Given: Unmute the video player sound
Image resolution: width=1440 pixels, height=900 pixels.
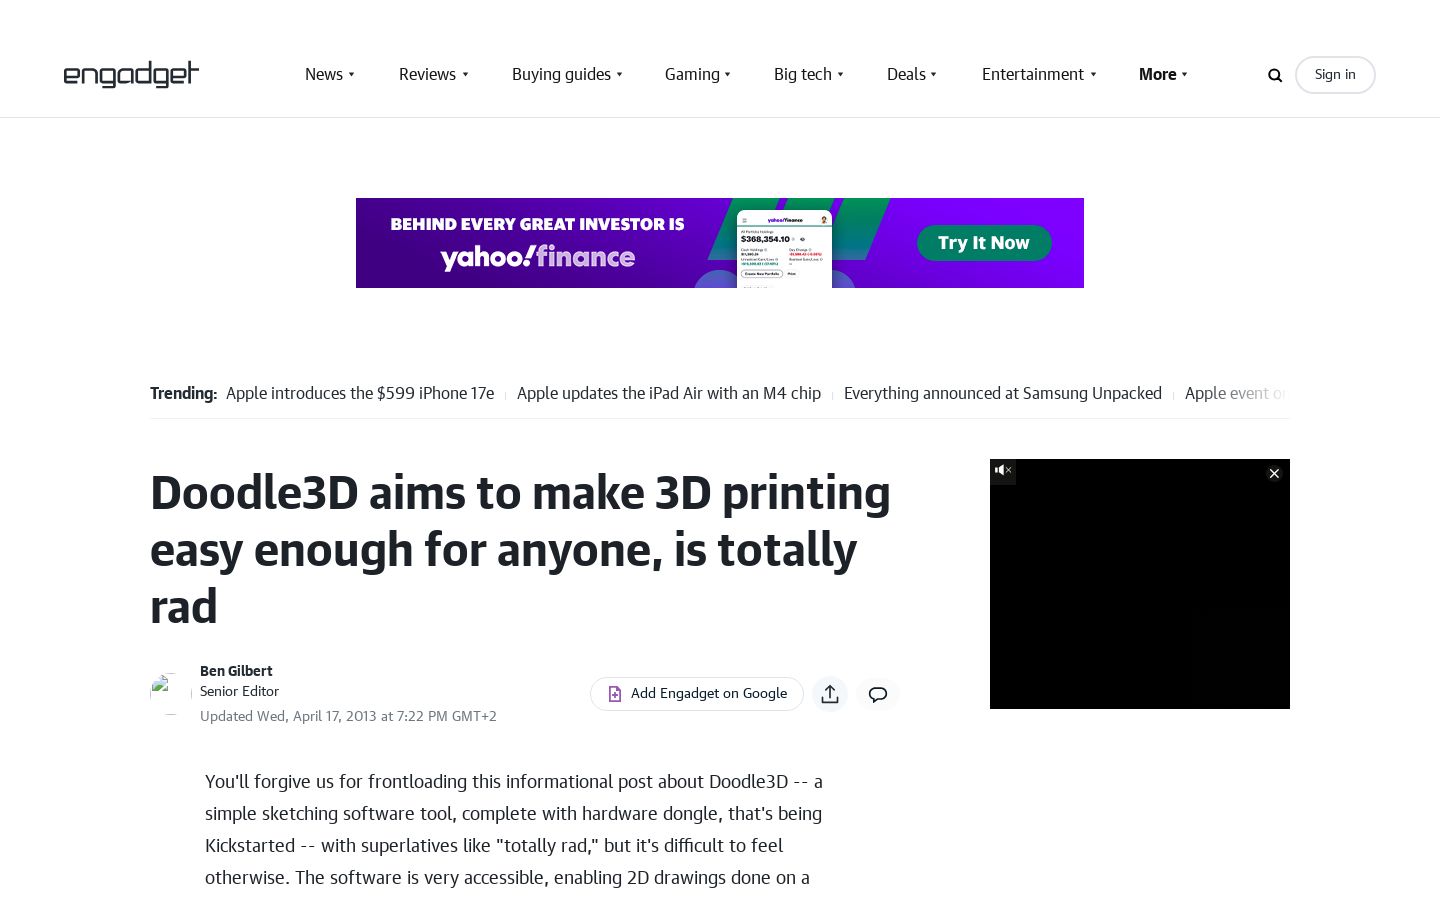Looking at the screenshot, I should coord(1003,471).
